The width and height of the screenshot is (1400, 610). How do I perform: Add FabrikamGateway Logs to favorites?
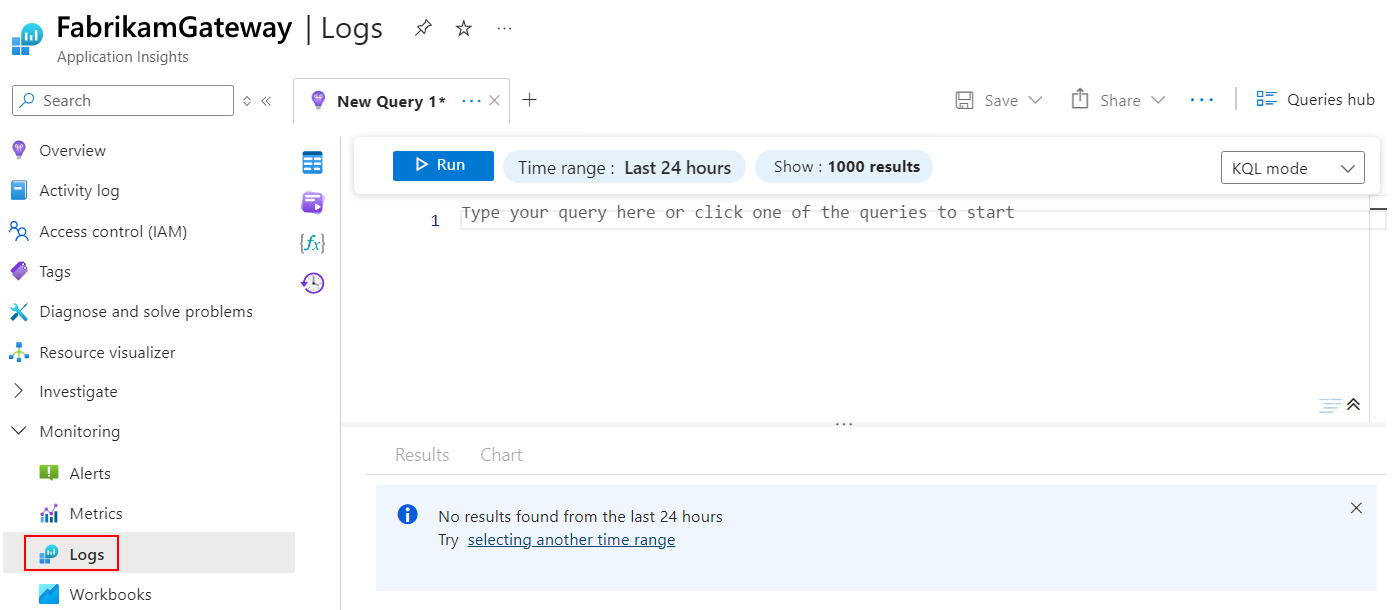(x=463, y=28)
